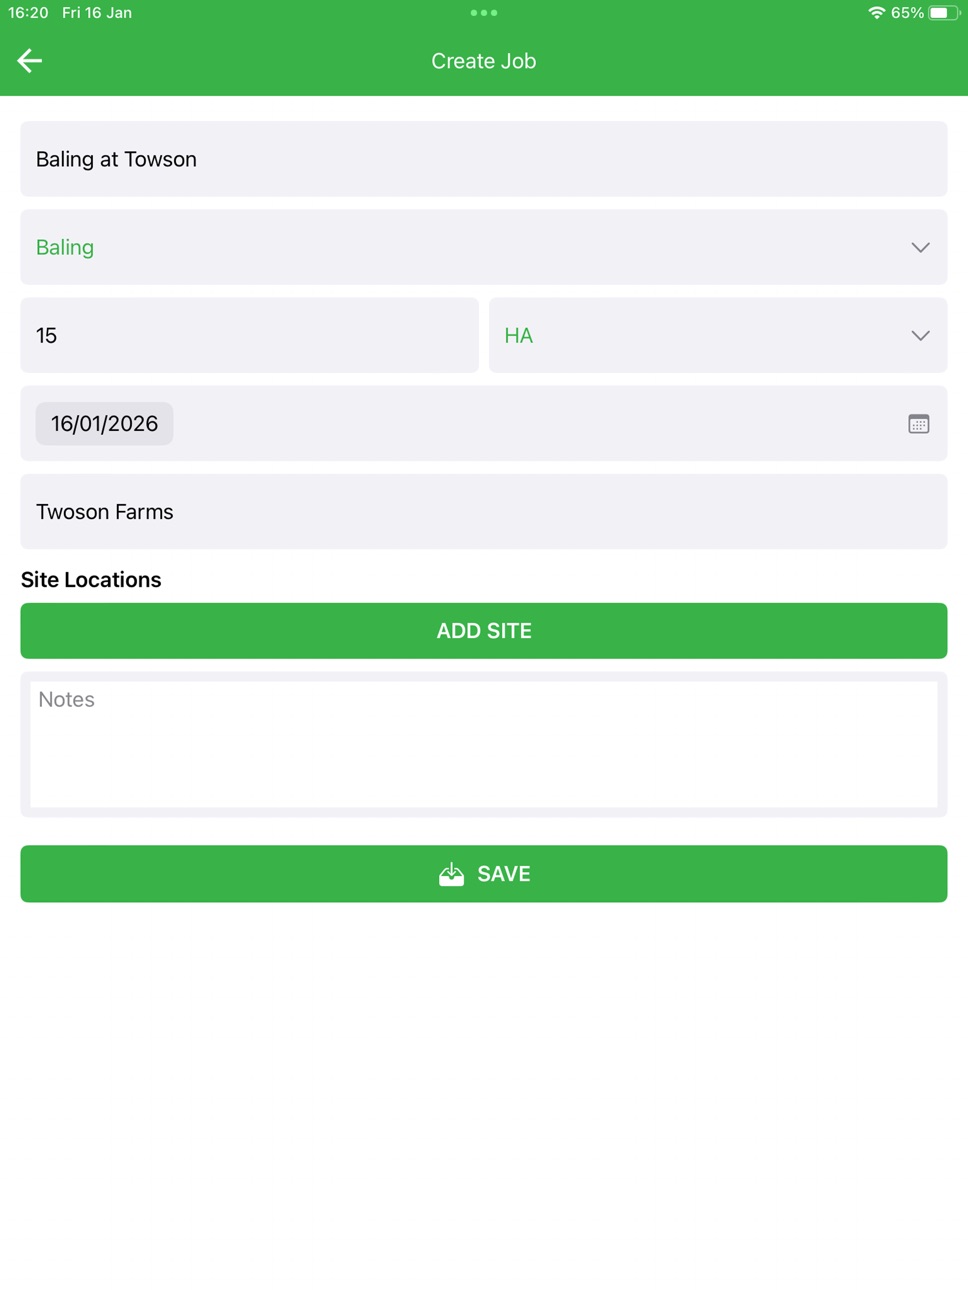Expand the Baling job type dropdown
968x1290 pixels.
(484, 247)
